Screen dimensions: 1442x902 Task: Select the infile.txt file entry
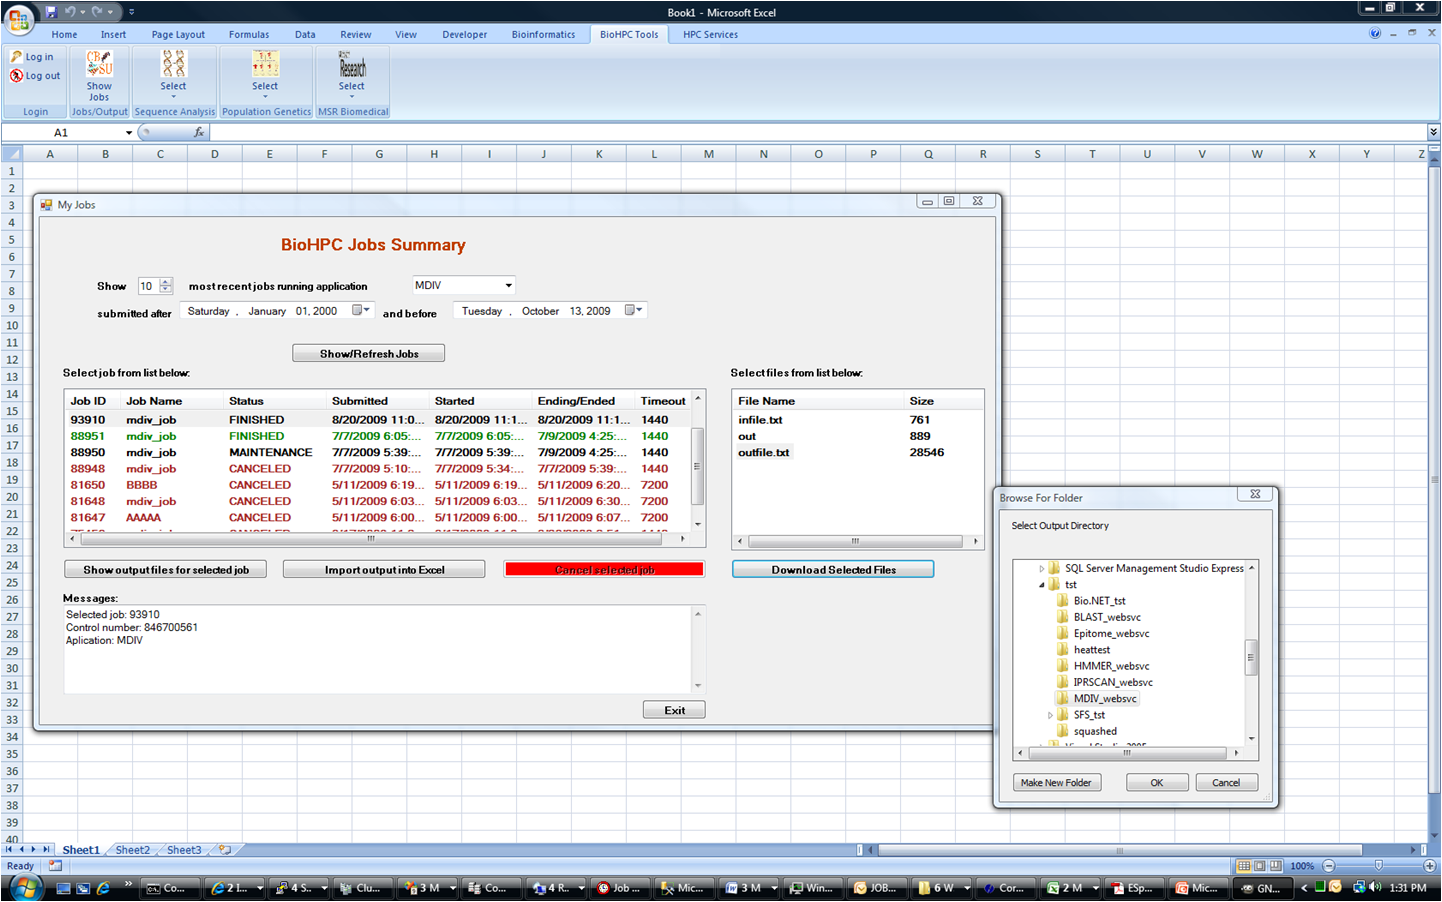pyautogui.click(x=760, y=420)
